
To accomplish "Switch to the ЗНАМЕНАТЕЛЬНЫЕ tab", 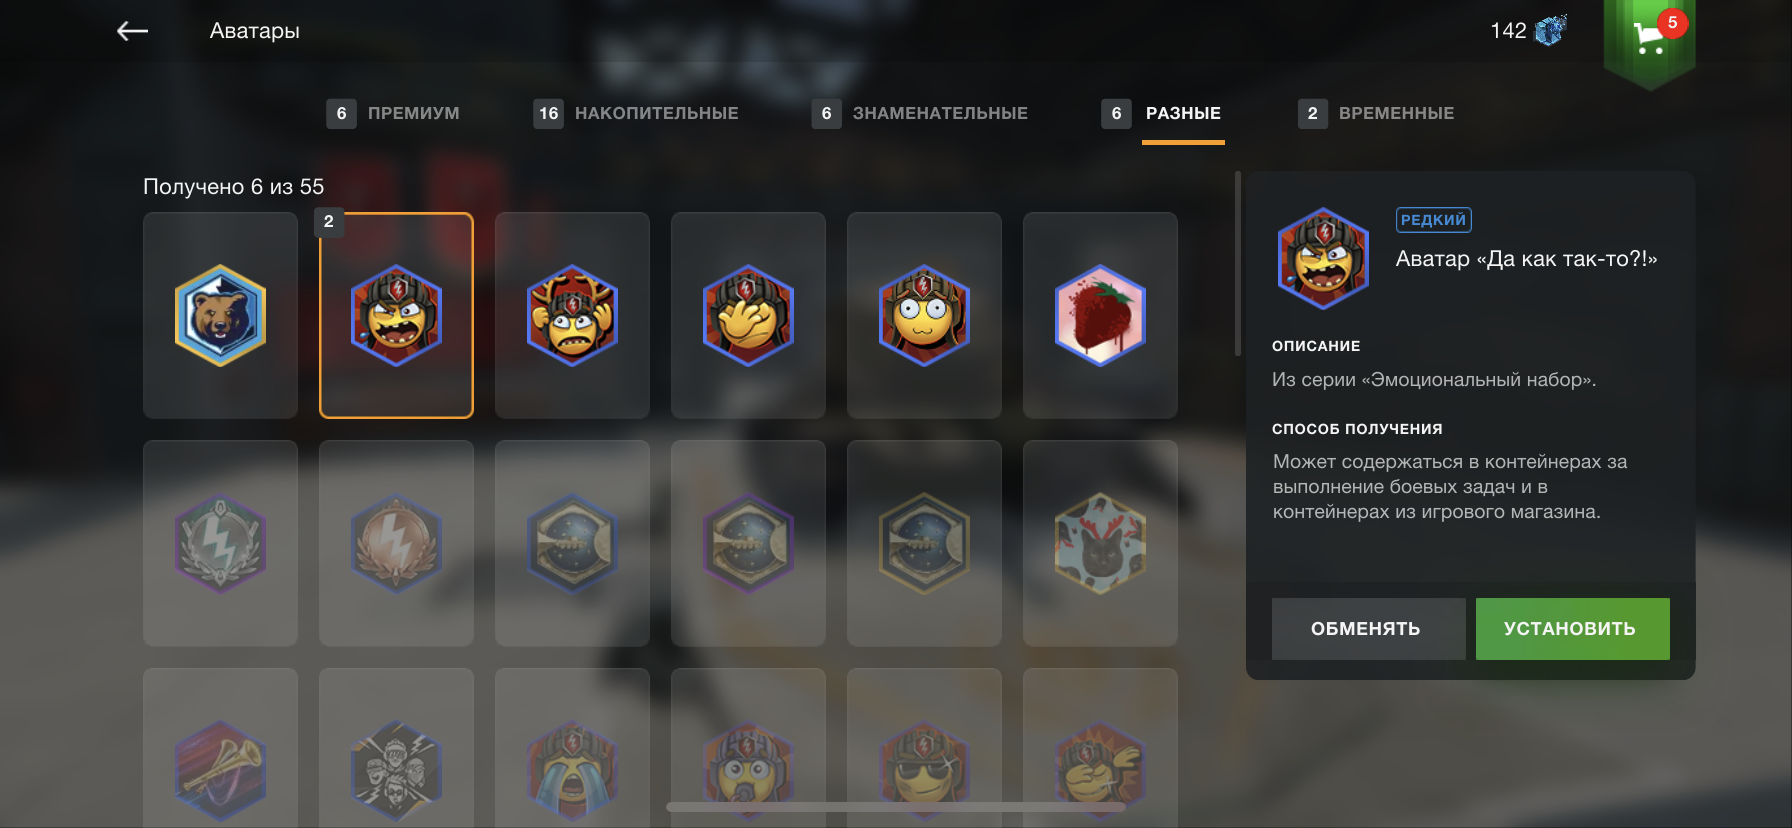I will [x=920, y=113].
